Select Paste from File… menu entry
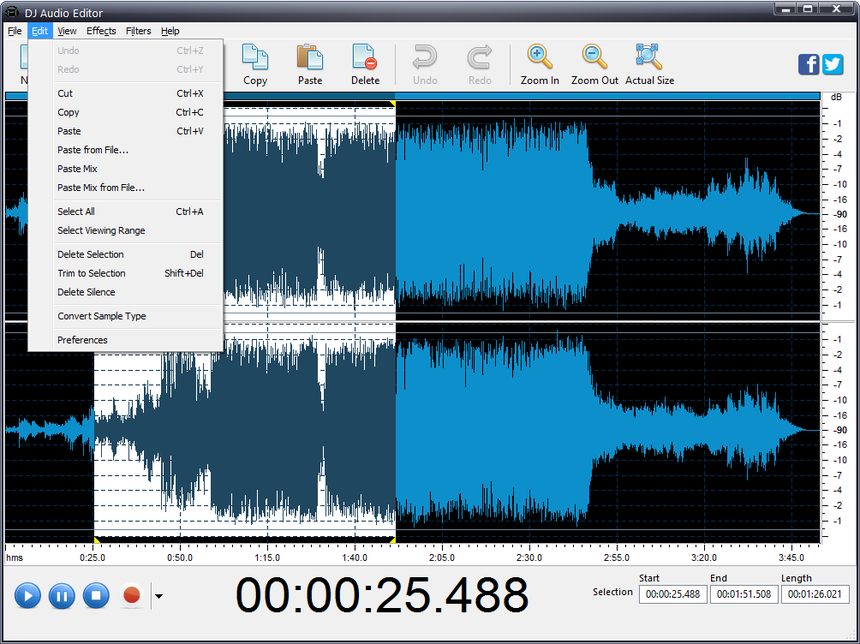This screenshot has height=644, width=860. pos(126,150)
